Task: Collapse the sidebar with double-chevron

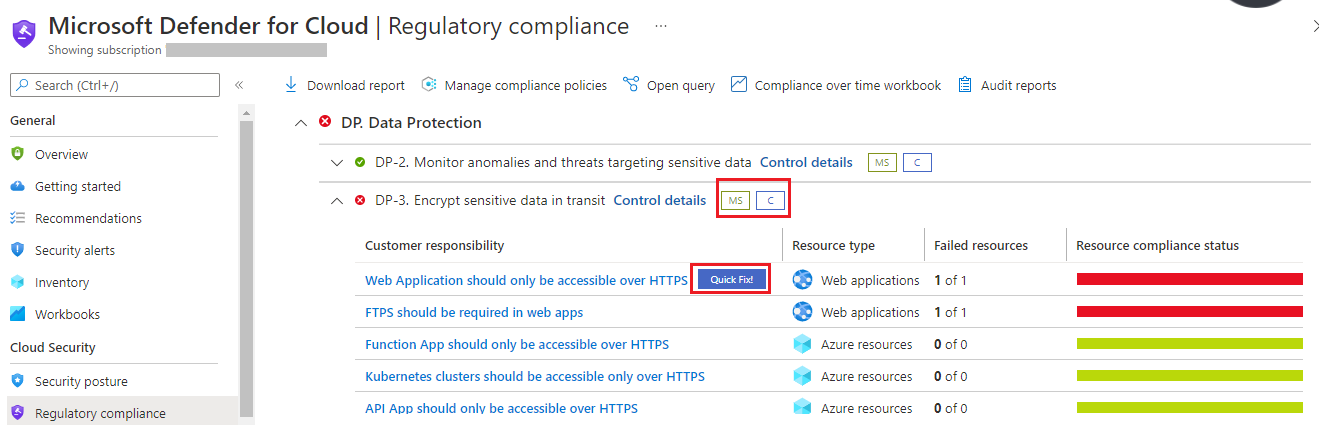Action: click(x=239, y=85)
